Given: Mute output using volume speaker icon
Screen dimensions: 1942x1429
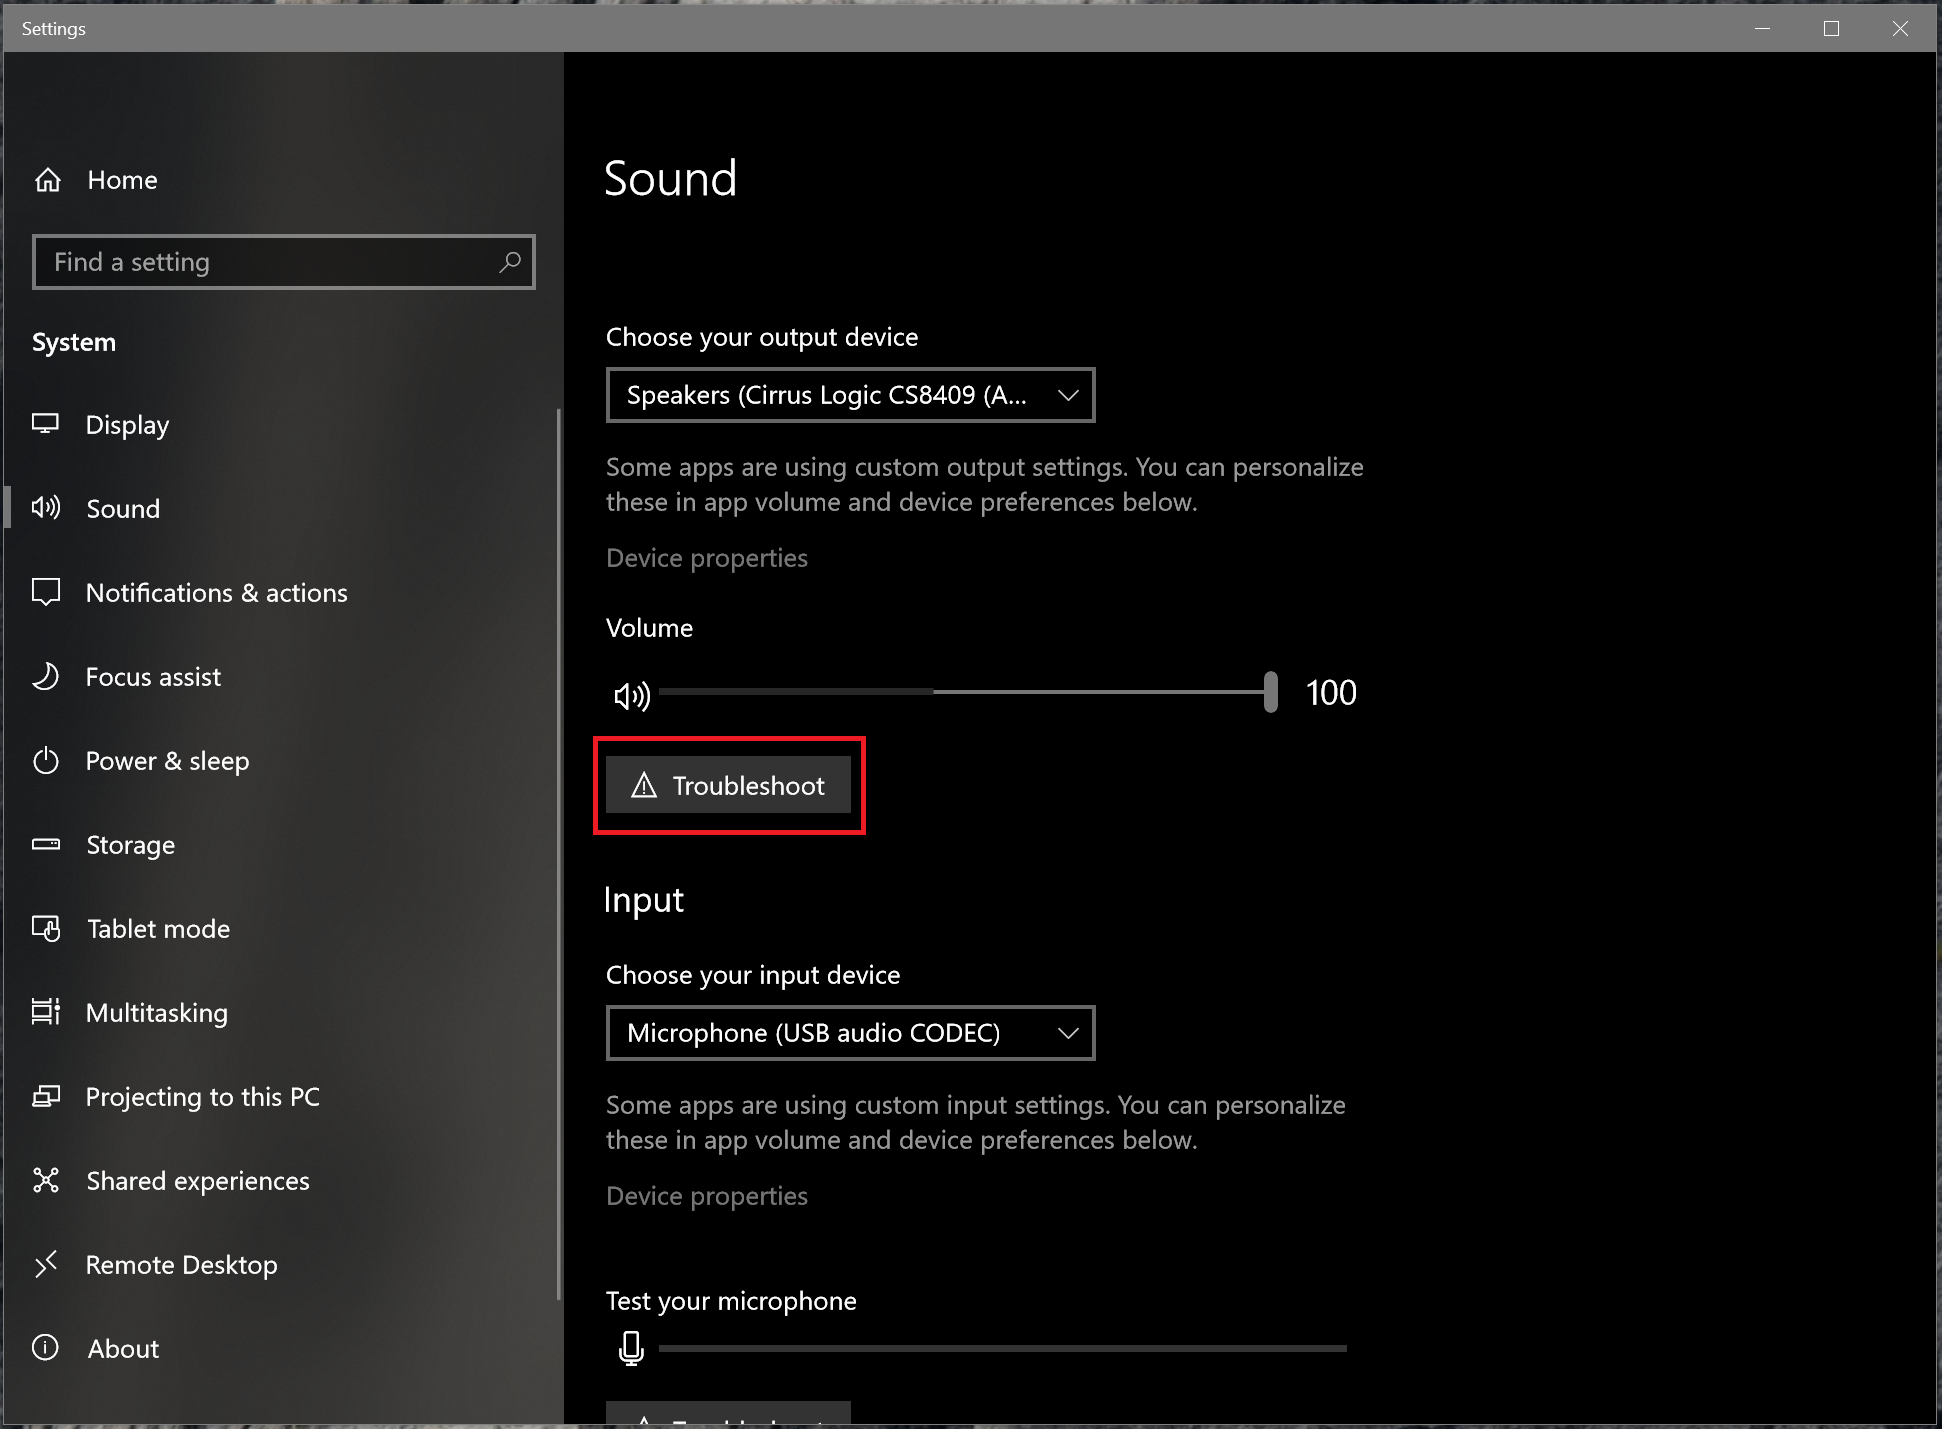Looking at the screenshot, I should (632, 694).
